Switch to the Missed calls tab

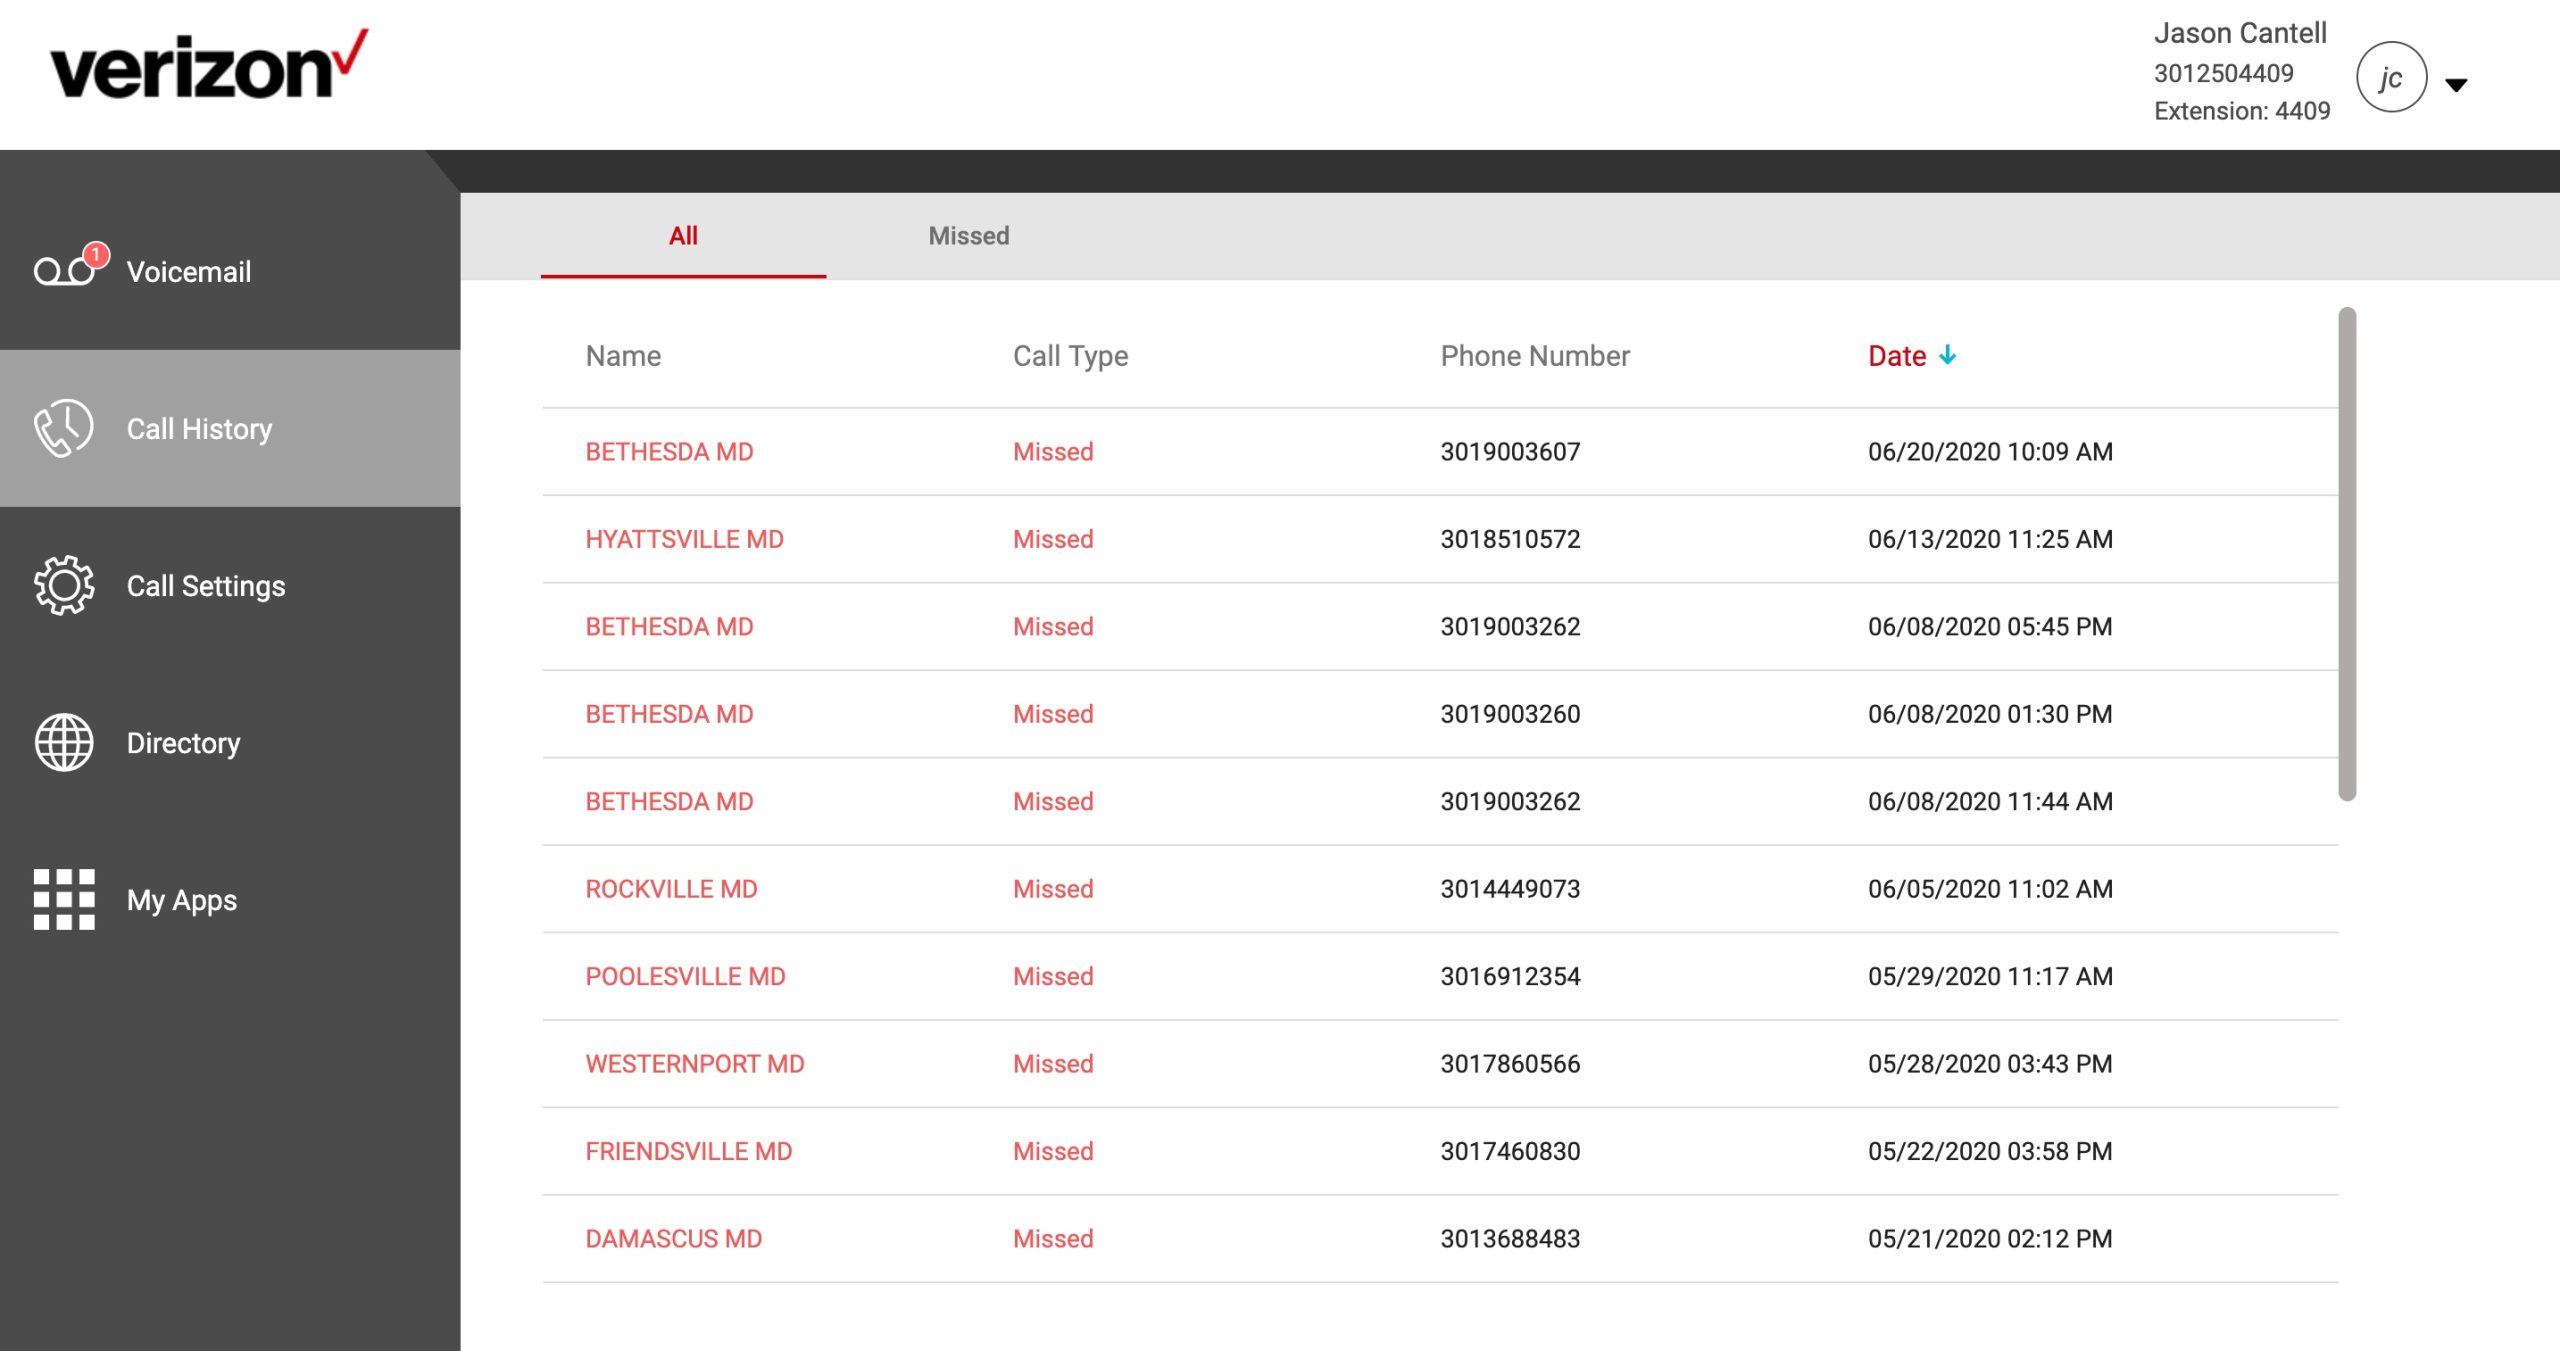[x=968, y=235]
